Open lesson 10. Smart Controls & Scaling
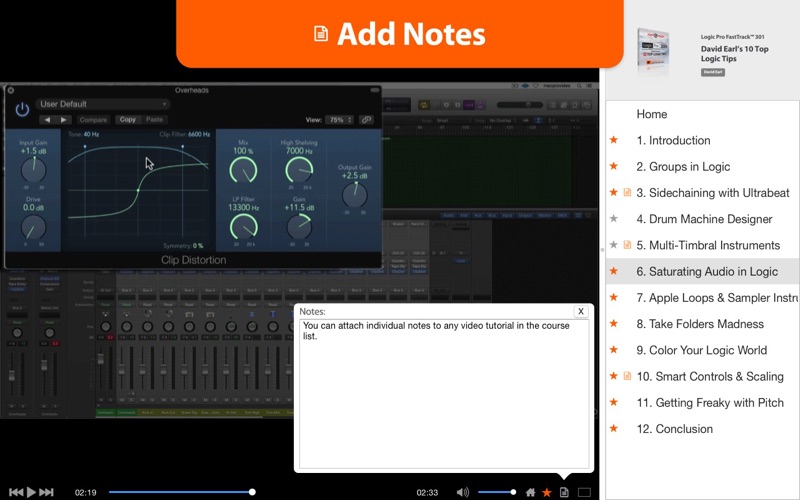 tap(710, 377)
